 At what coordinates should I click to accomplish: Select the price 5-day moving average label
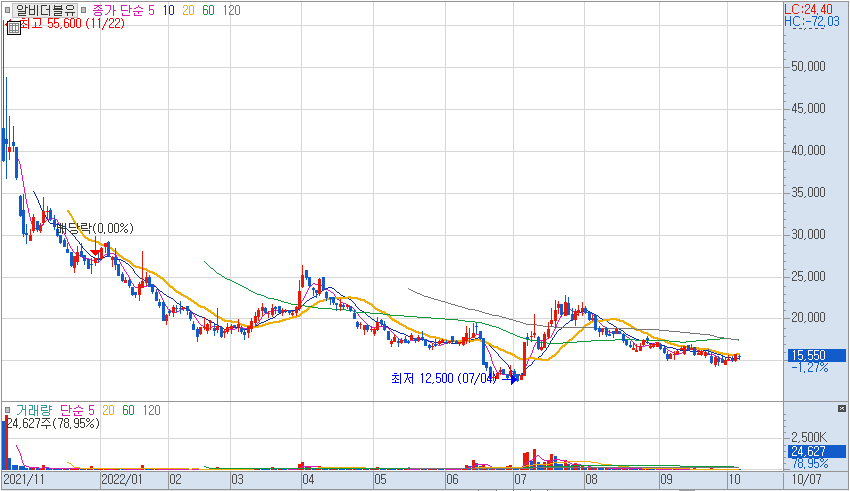click(151, 10)
